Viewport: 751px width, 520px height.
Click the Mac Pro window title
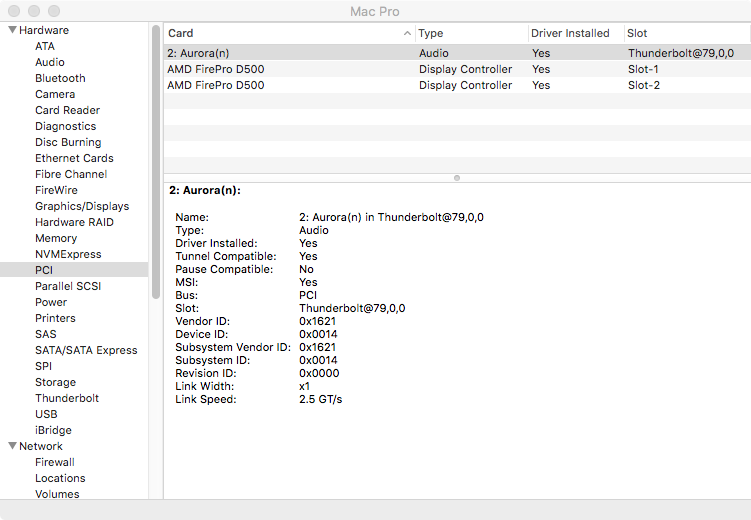375,11
